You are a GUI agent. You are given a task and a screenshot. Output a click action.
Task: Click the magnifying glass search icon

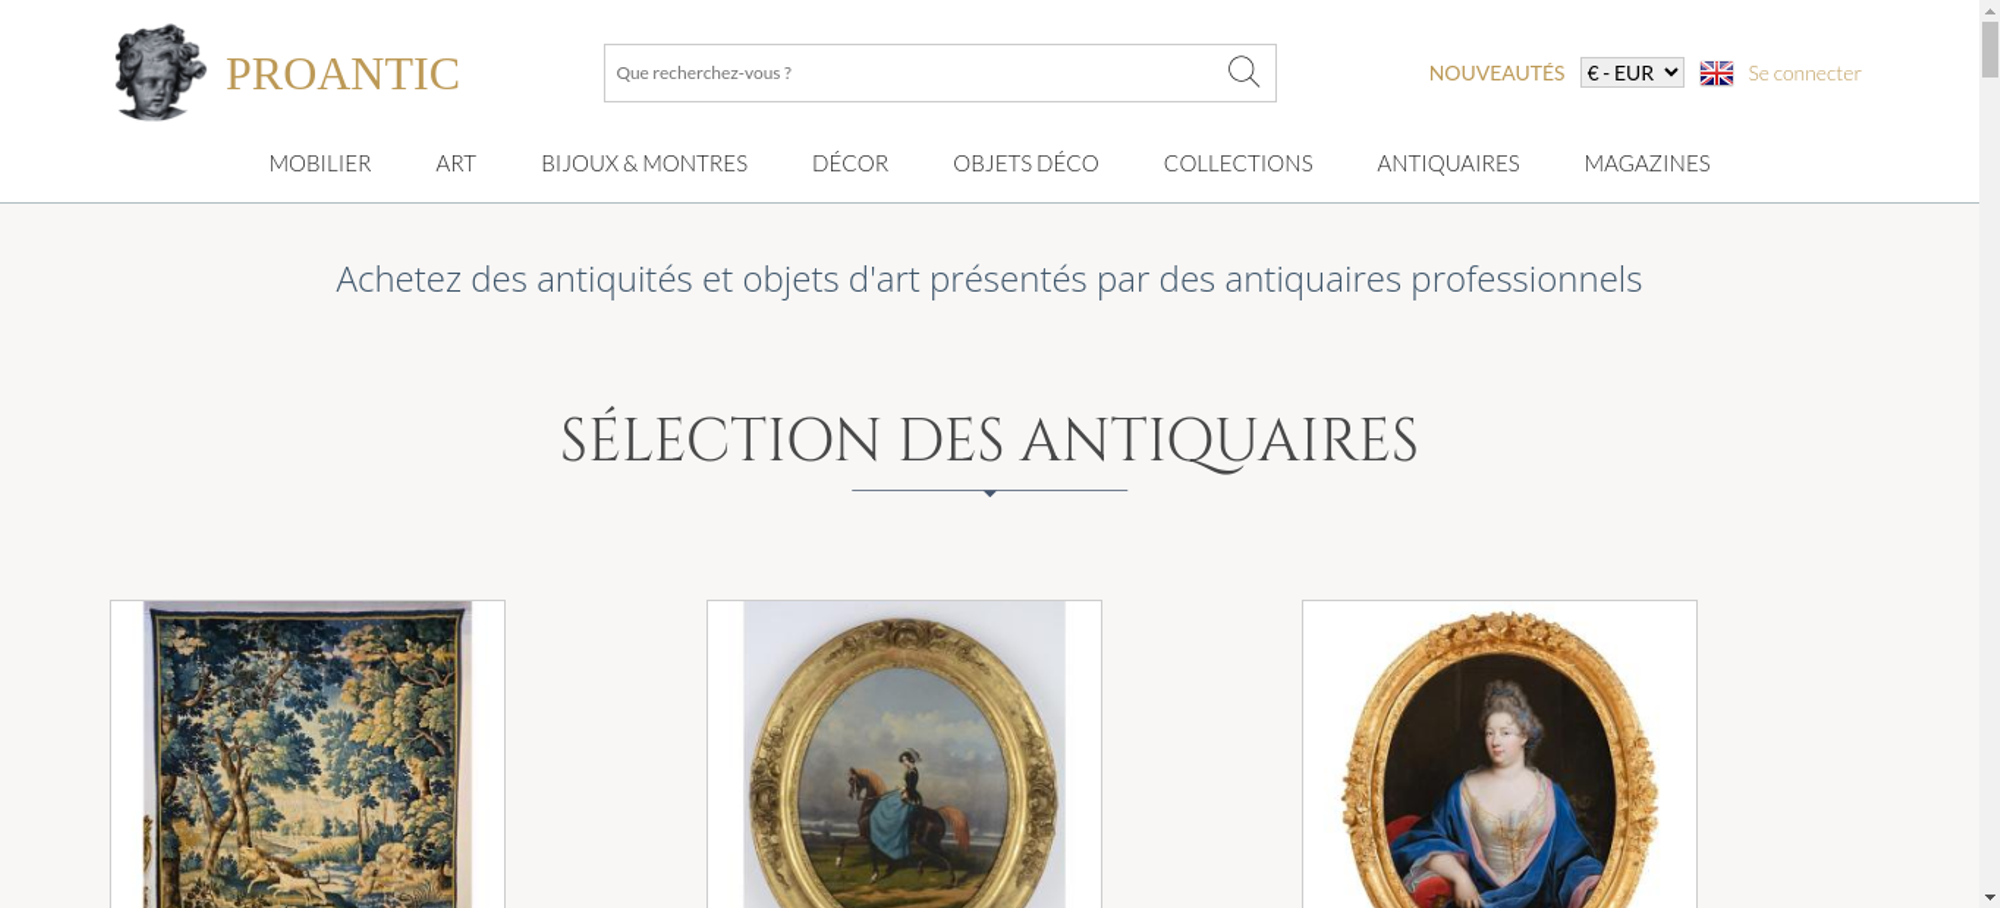click(x=1243, y=72)
